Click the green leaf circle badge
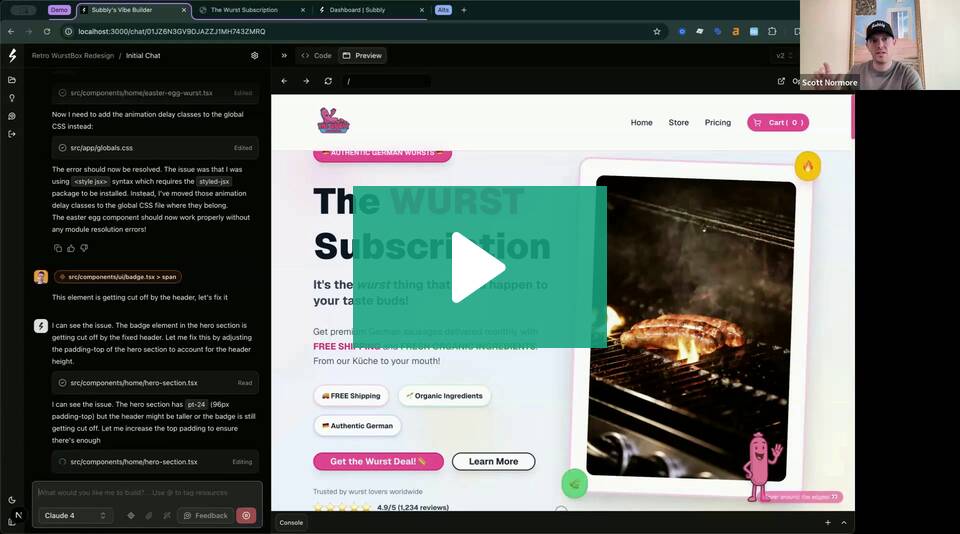Screen dimensions: 960x534 [574, 484]
